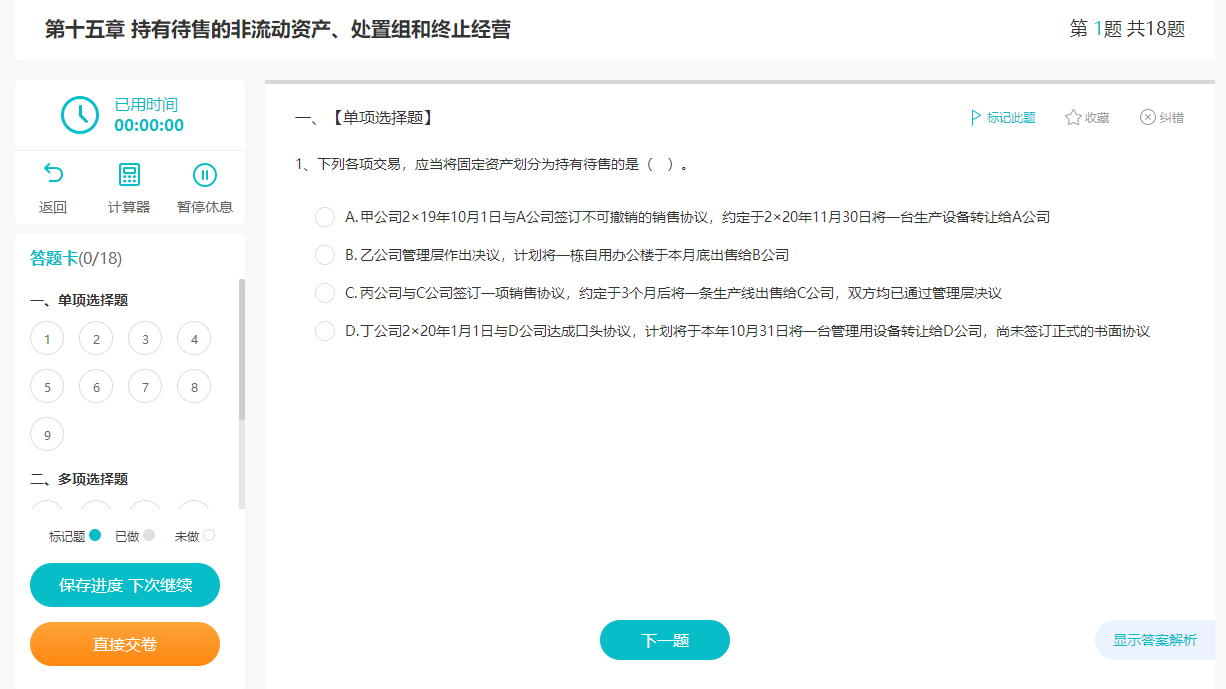This screenshot has height=689, width=1226.
Task: Report an error via the 纠错 icon
Action: pos(1160,117)
